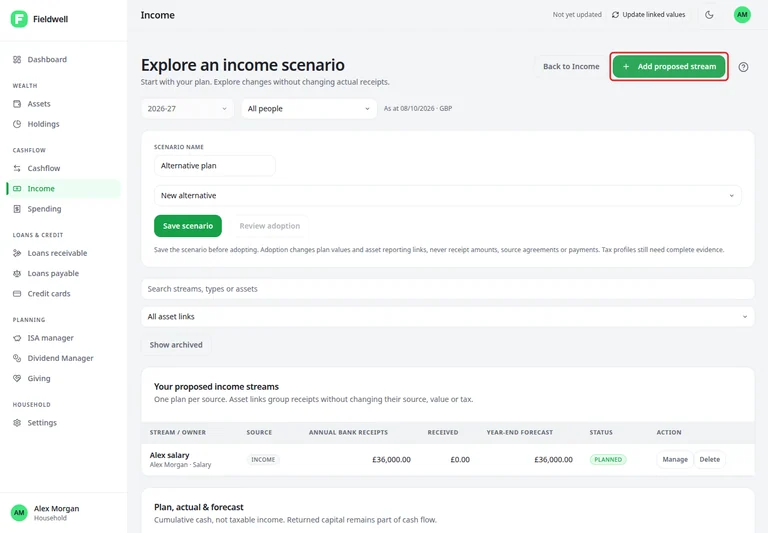This screenshot has width=768, height=533.
Task: Toggle Show archived
Action: tap(176, 345)
